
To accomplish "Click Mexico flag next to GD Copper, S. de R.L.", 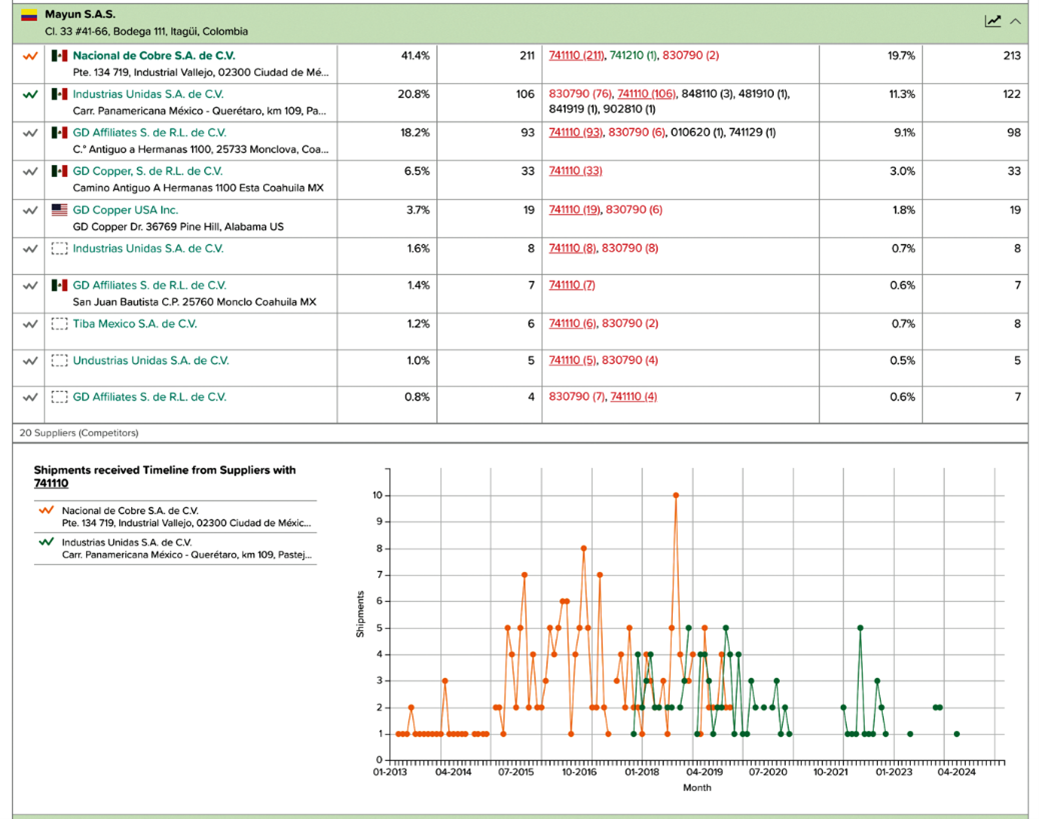I will point(60,171).
